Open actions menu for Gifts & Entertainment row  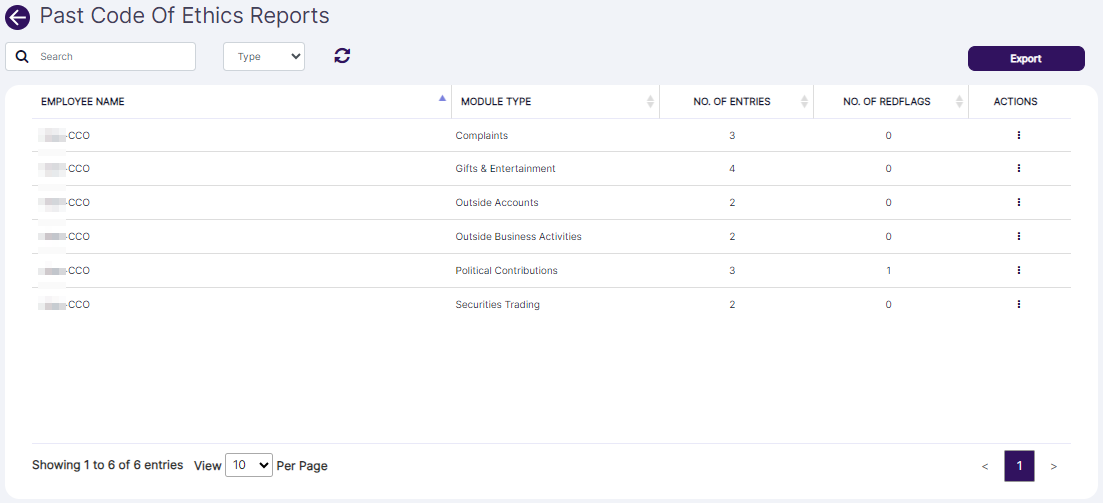[x=1018, y=169]
